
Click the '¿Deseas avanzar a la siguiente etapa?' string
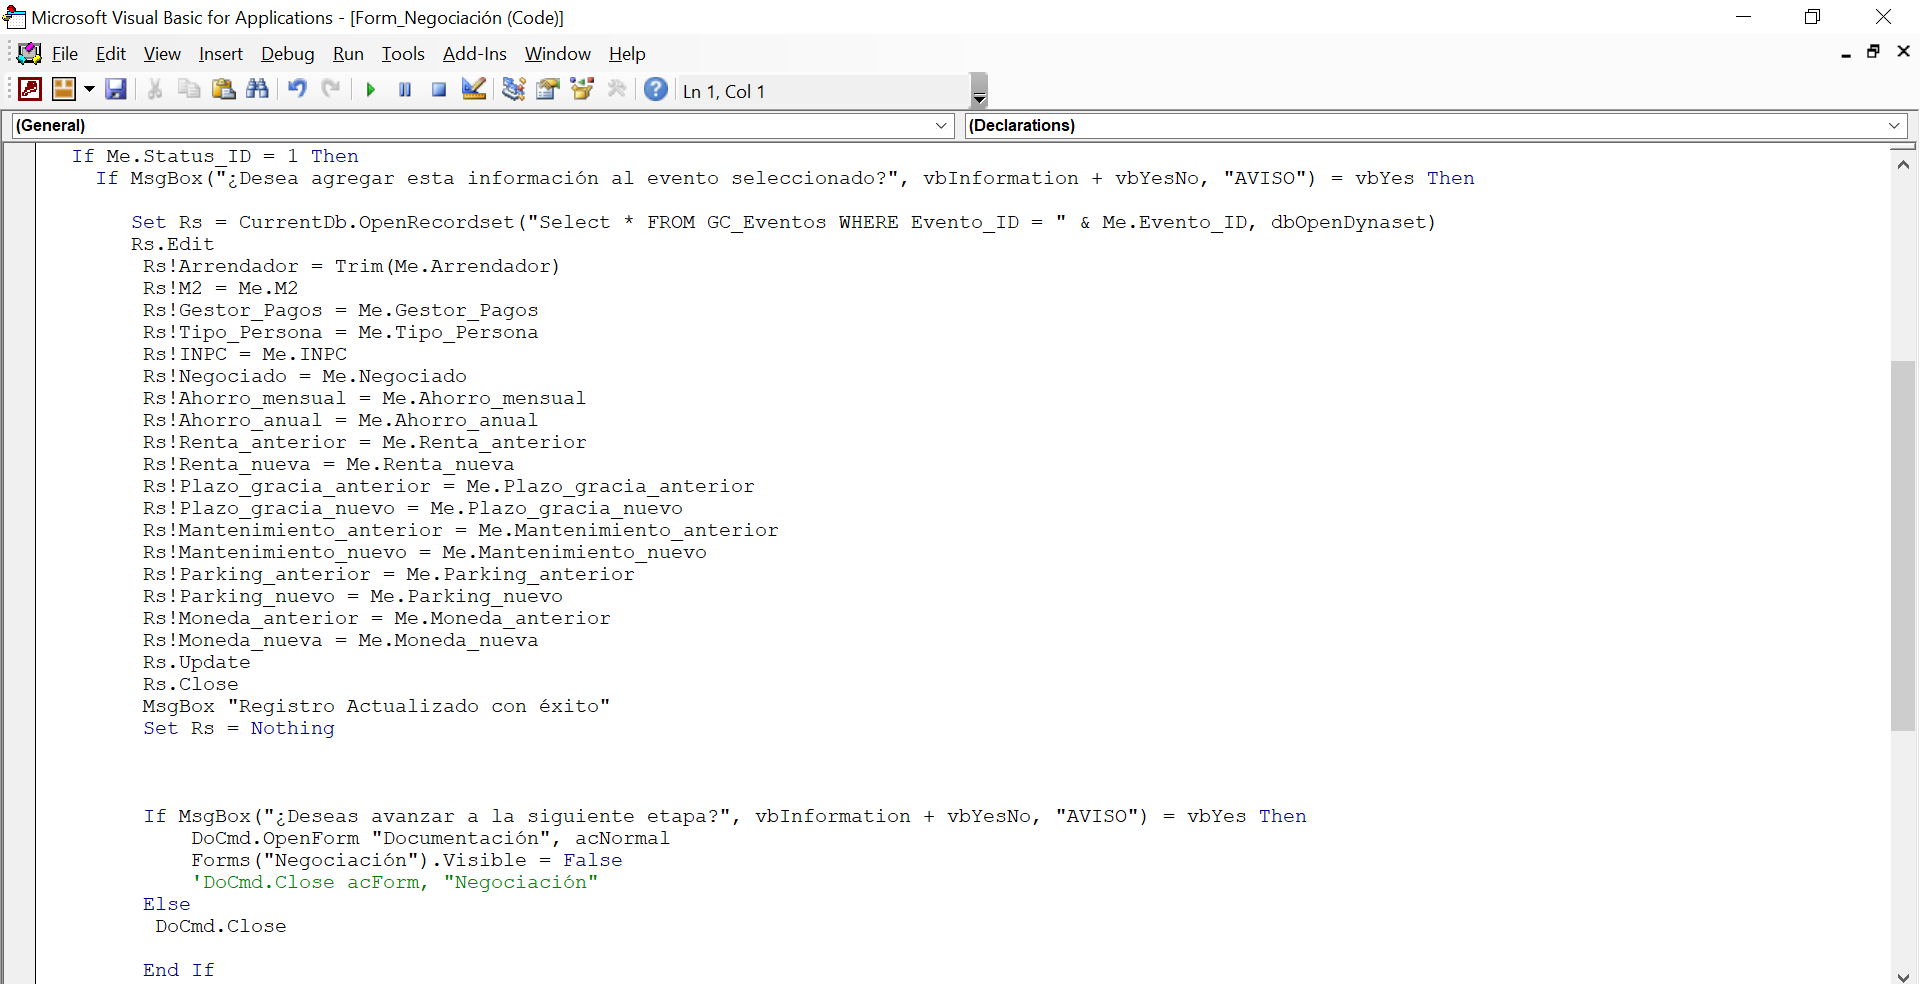coord(497,816)
